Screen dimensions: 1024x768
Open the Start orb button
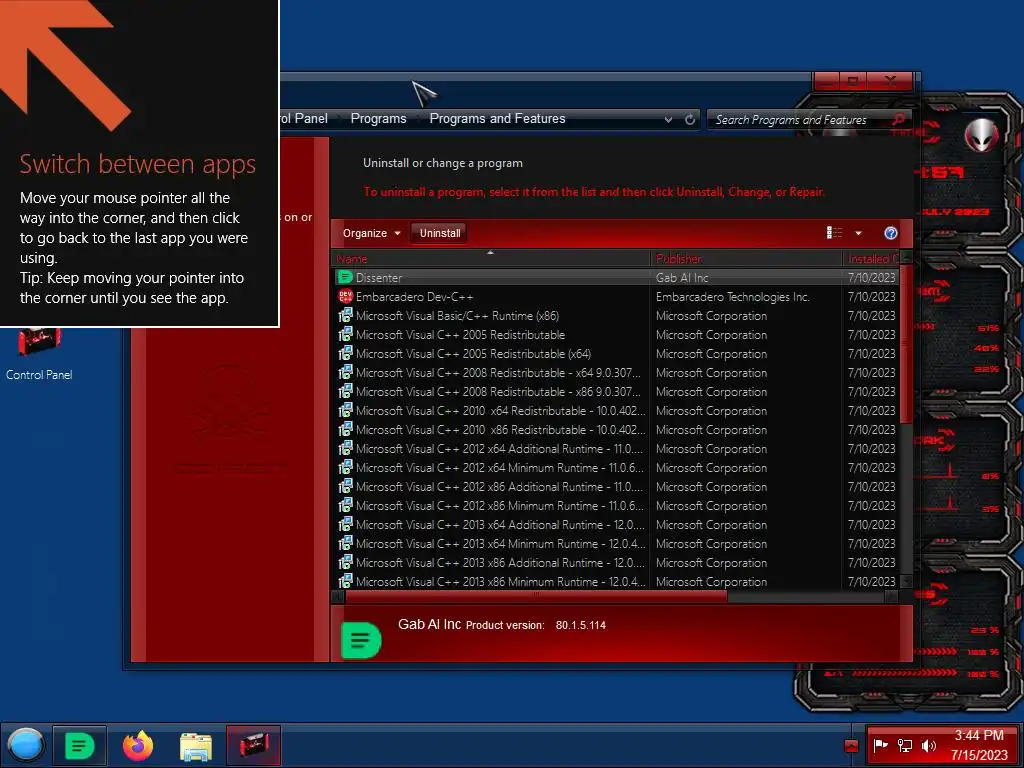(x=26, y=745)
